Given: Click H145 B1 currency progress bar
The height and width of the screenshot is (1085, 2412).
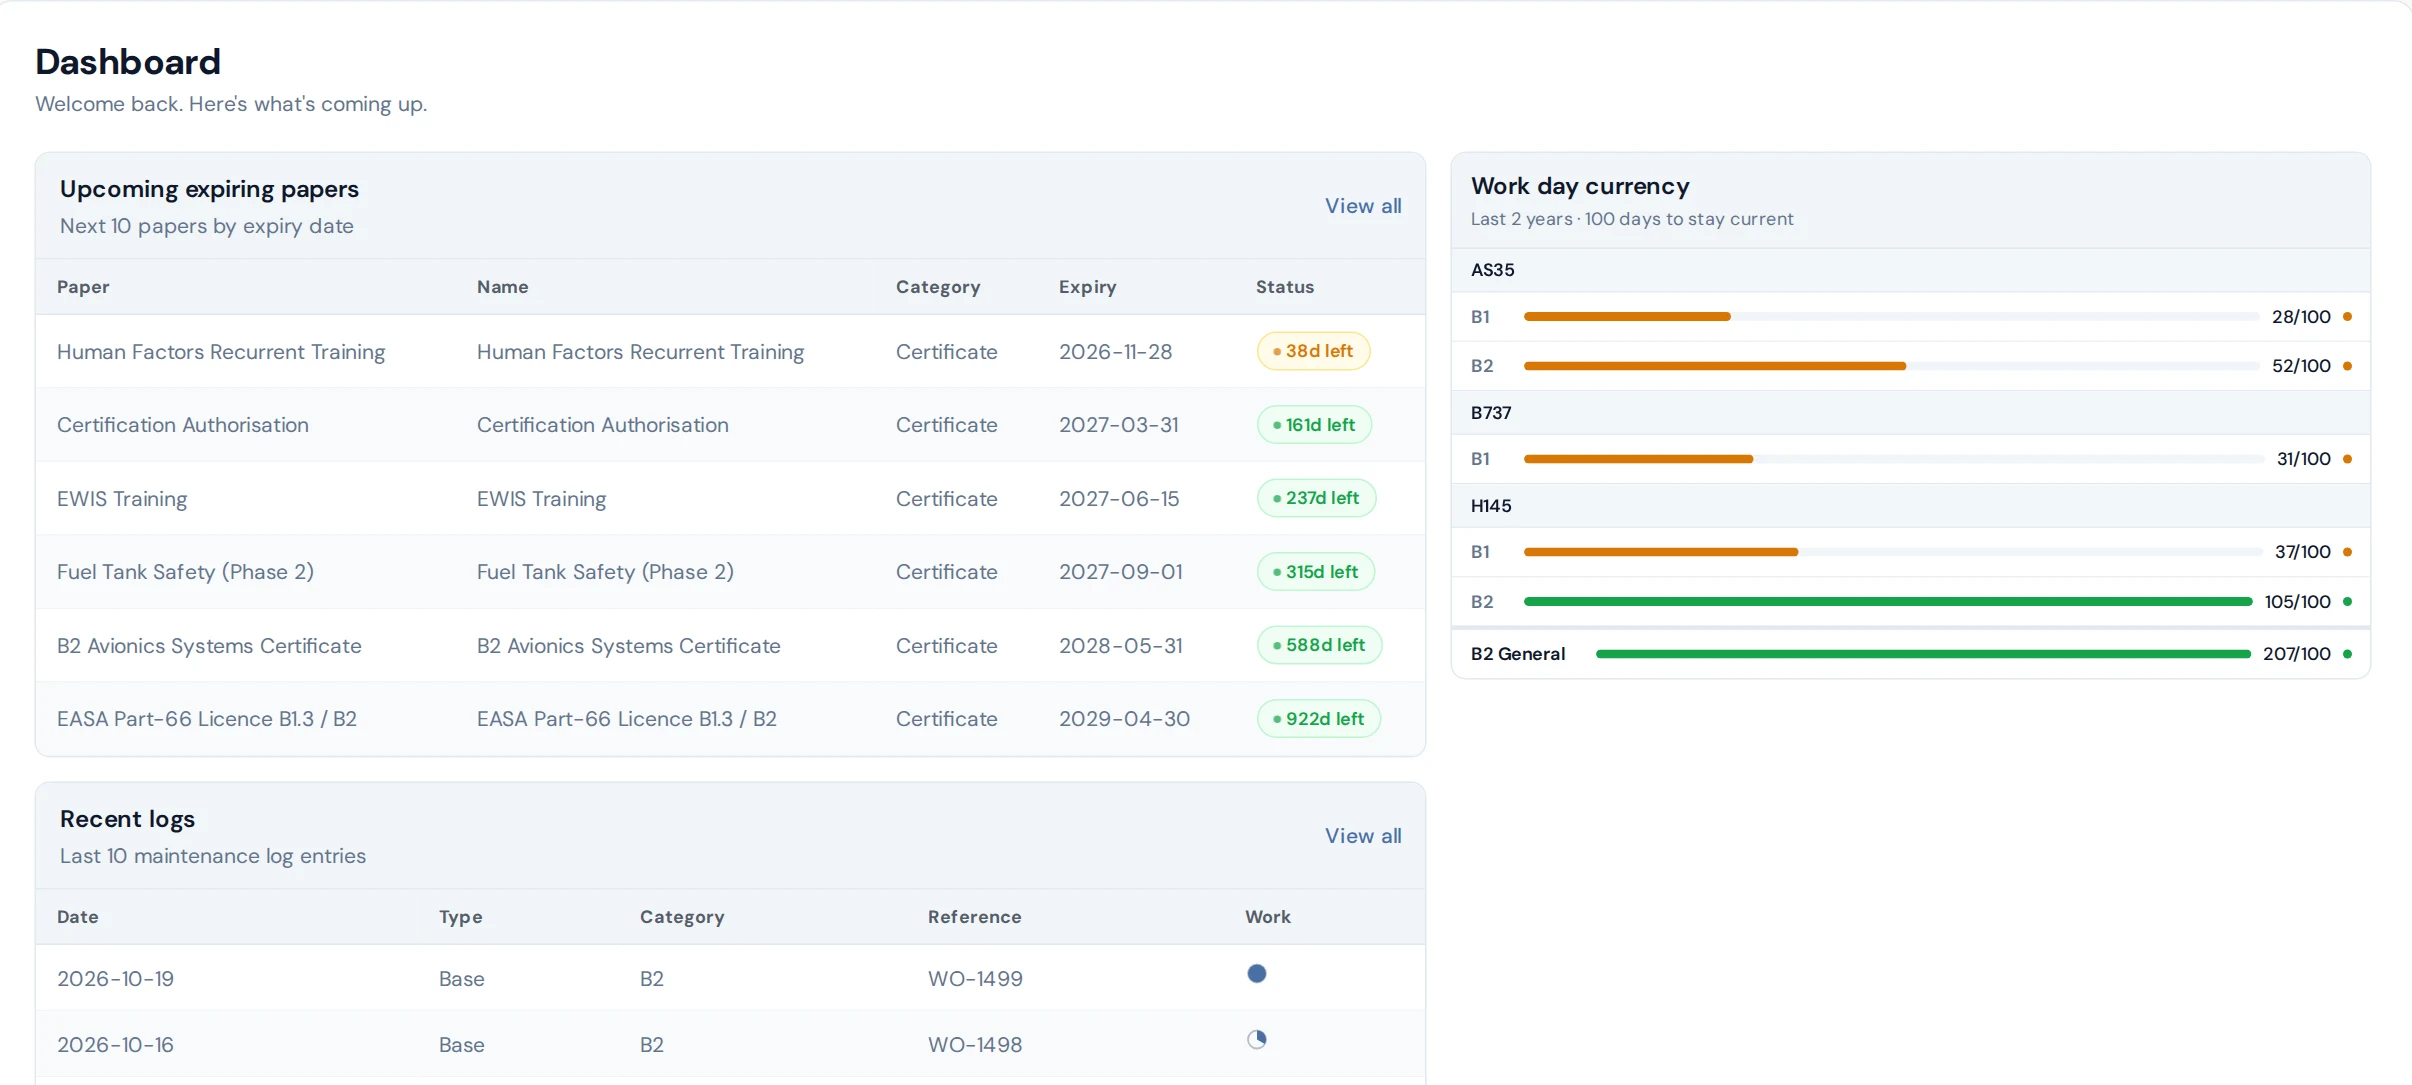Looking at the screenshot, I should click(1893, 552).
